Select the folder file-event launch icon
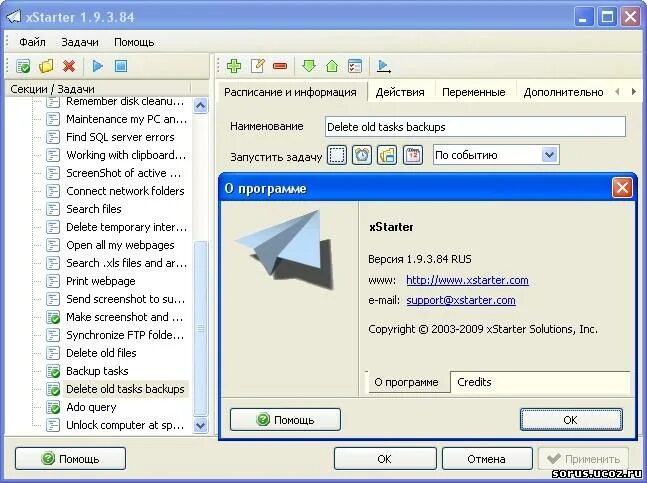 387,156
